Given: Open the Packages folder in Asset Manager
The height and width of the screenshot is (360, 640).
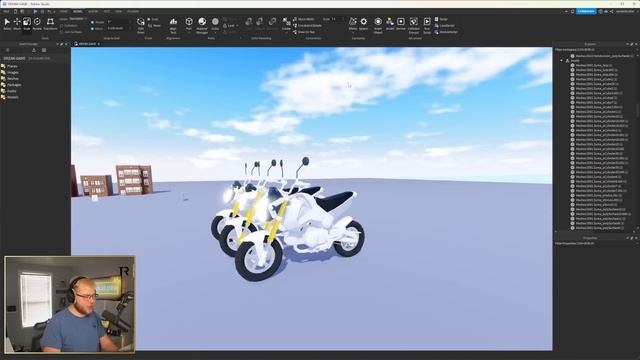Looking at the screenshot, I should coord(11,85).
